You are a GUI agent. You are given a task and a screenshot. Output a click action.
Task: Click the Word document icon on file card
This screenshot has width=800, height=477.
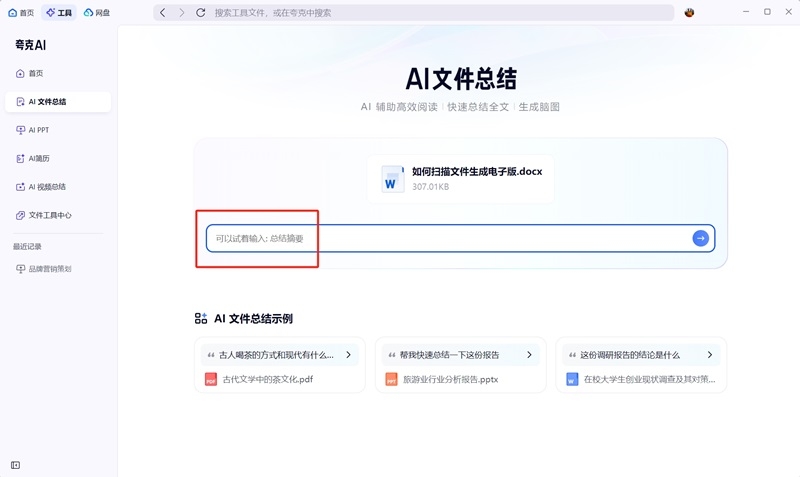[392, 179]
